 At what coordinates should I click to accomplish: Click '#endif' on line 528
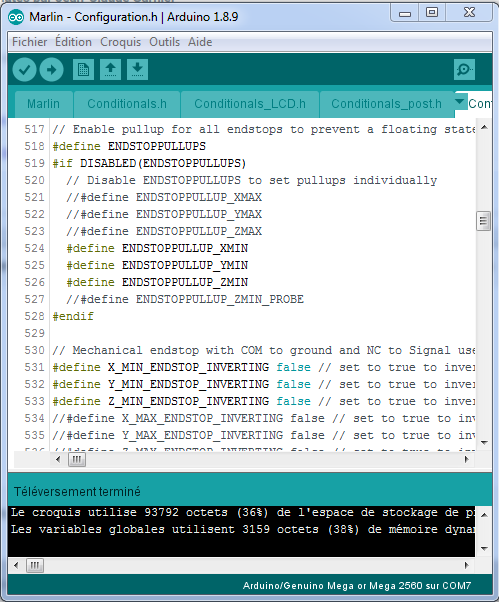73,317
